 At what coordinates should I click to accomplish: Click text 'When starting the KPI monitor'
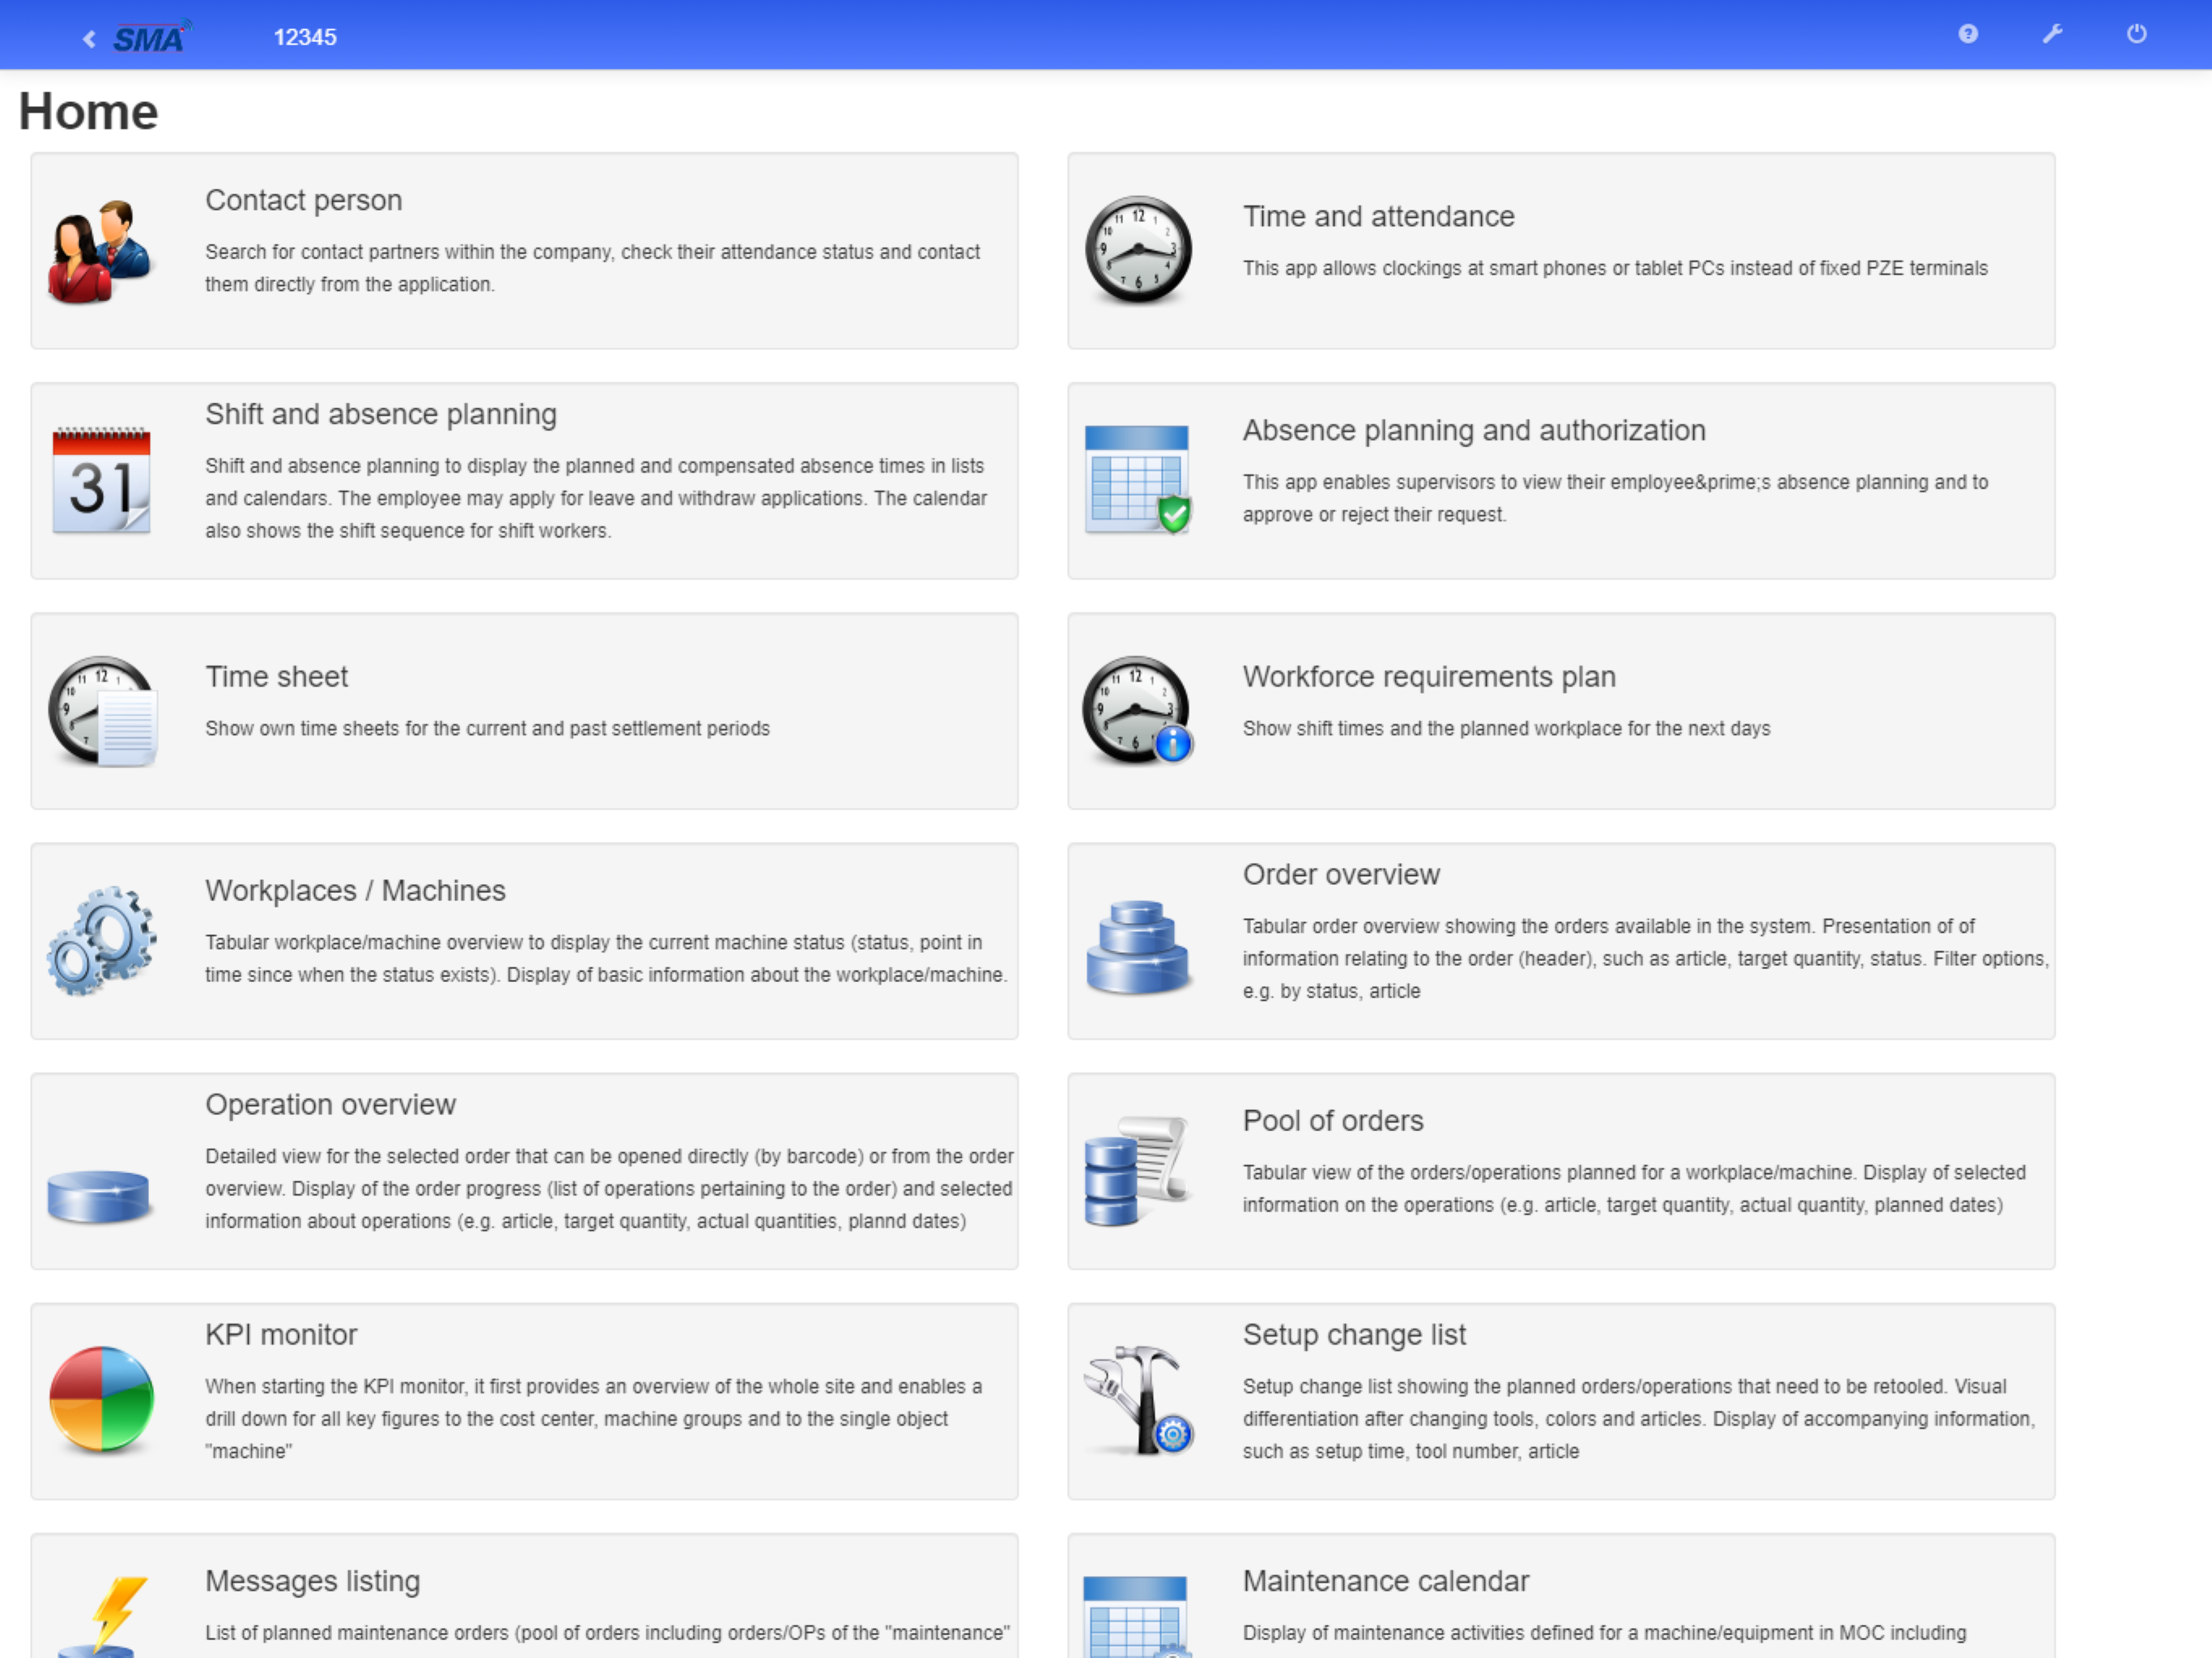(334, 1386)
